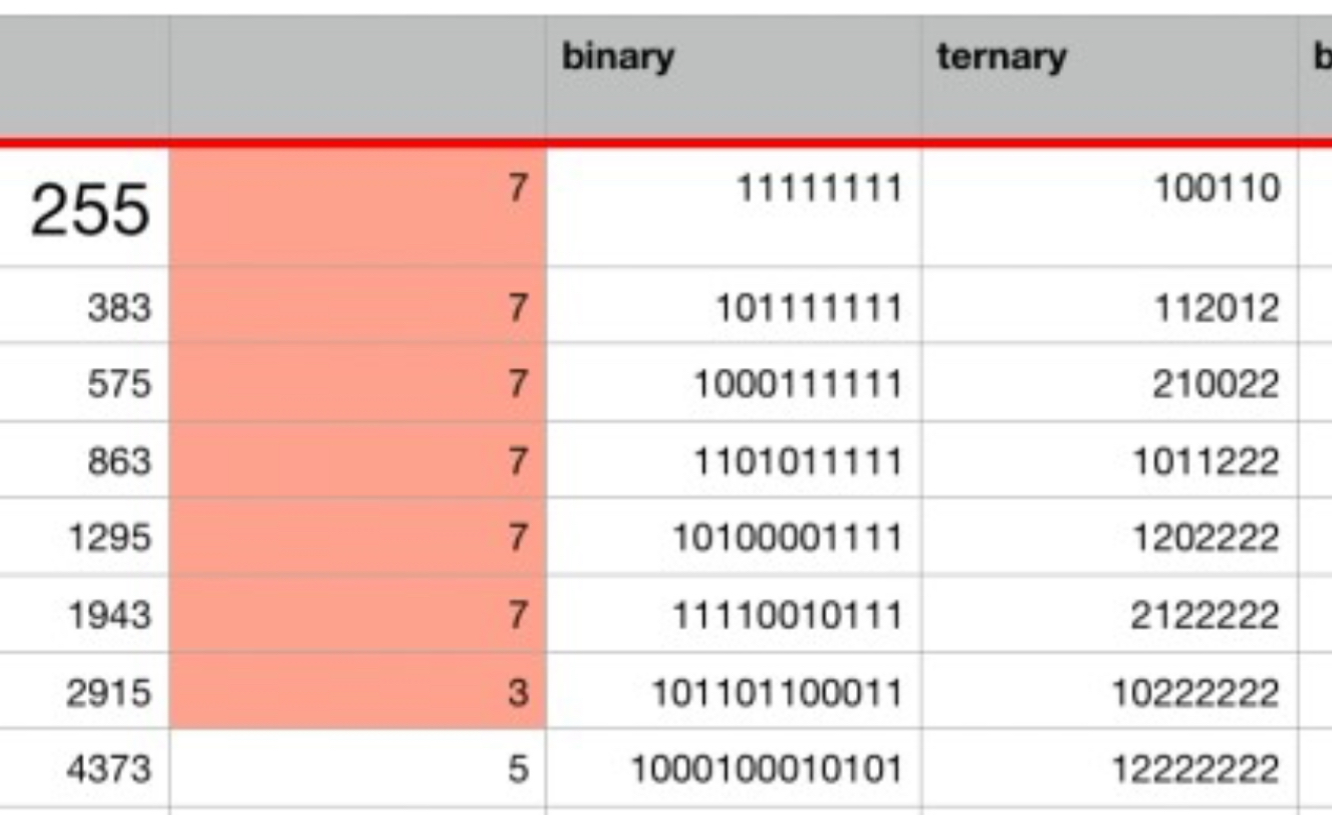
Task: Select ternary cell 100110
Action: point(1217,188)
